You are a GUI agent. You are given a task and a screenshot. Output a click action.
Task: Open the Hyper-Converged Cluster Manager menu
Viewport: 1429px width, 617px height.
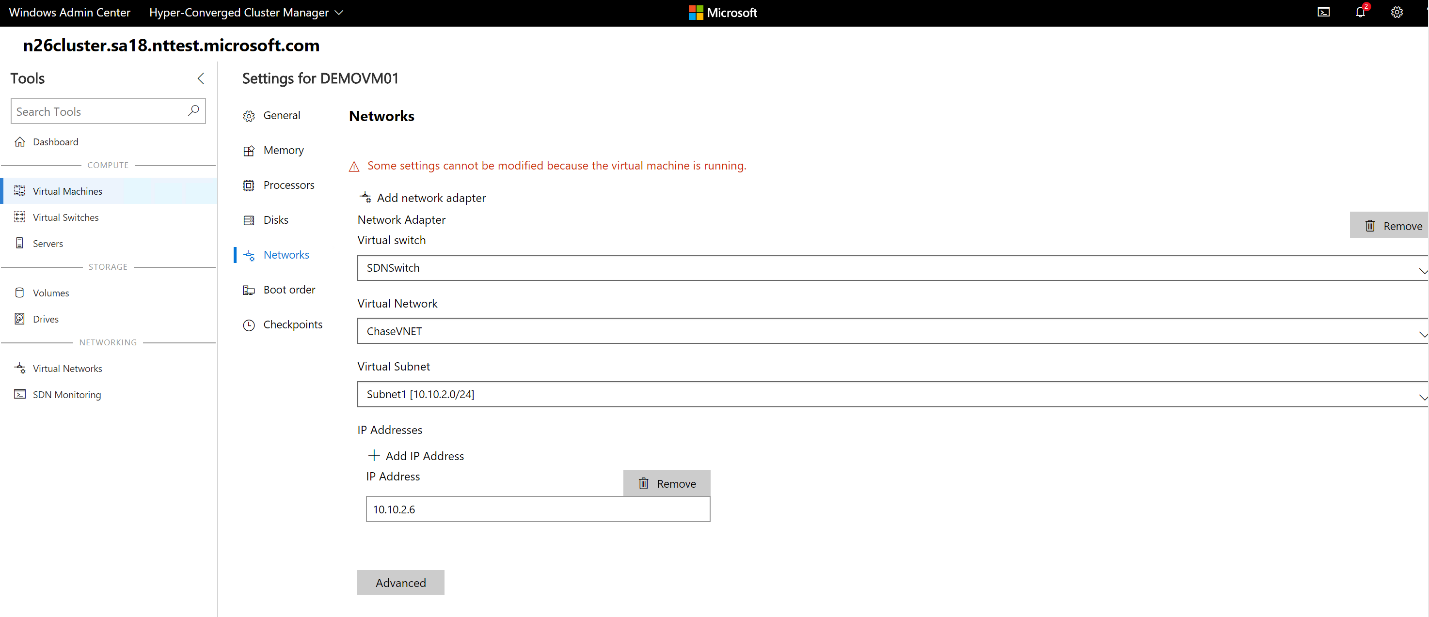click(245, 12)
